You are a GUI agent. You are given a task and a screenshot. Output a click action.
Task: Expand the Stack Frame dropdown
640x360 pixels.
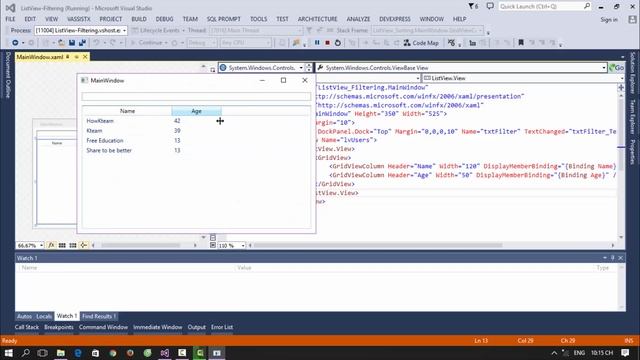(x=480, y=31)
